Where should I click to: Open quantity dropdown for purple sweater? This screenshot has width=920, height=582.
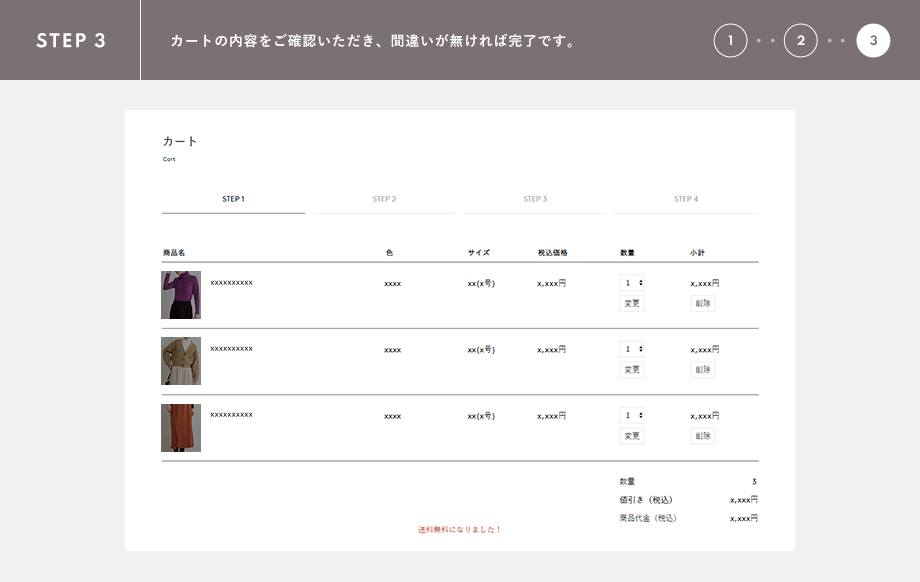[x=632, y=283]
